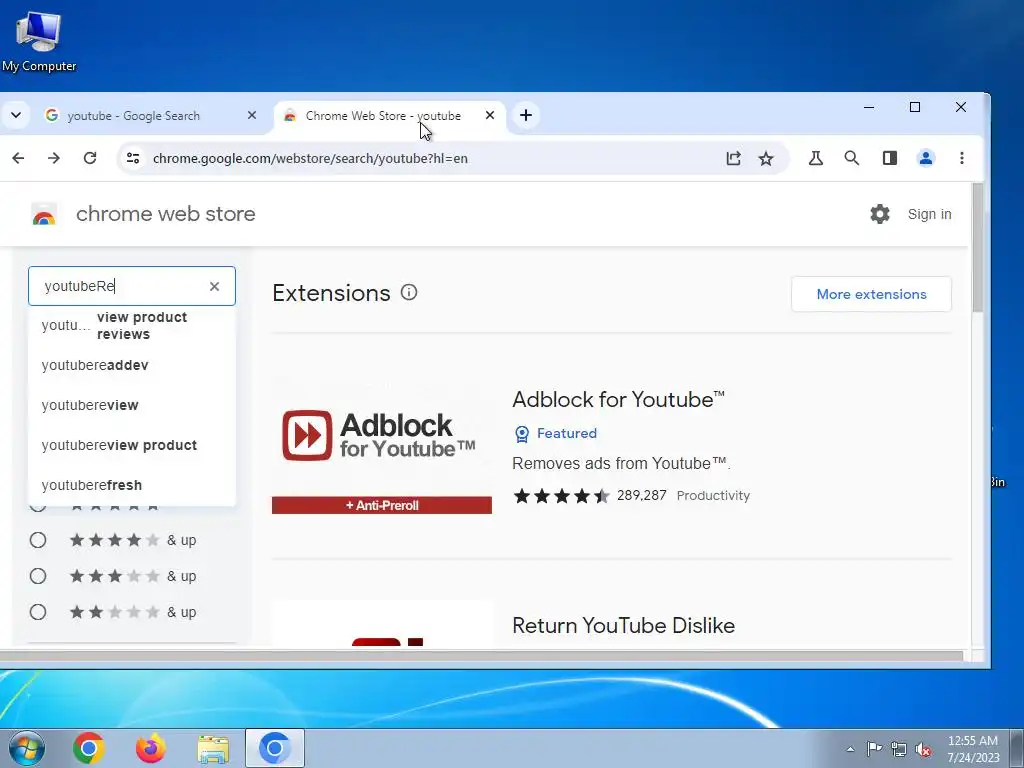Viewport: 1024px width, 768px height.
Task: Open web store settings gear
Action: tap(880, 214)
